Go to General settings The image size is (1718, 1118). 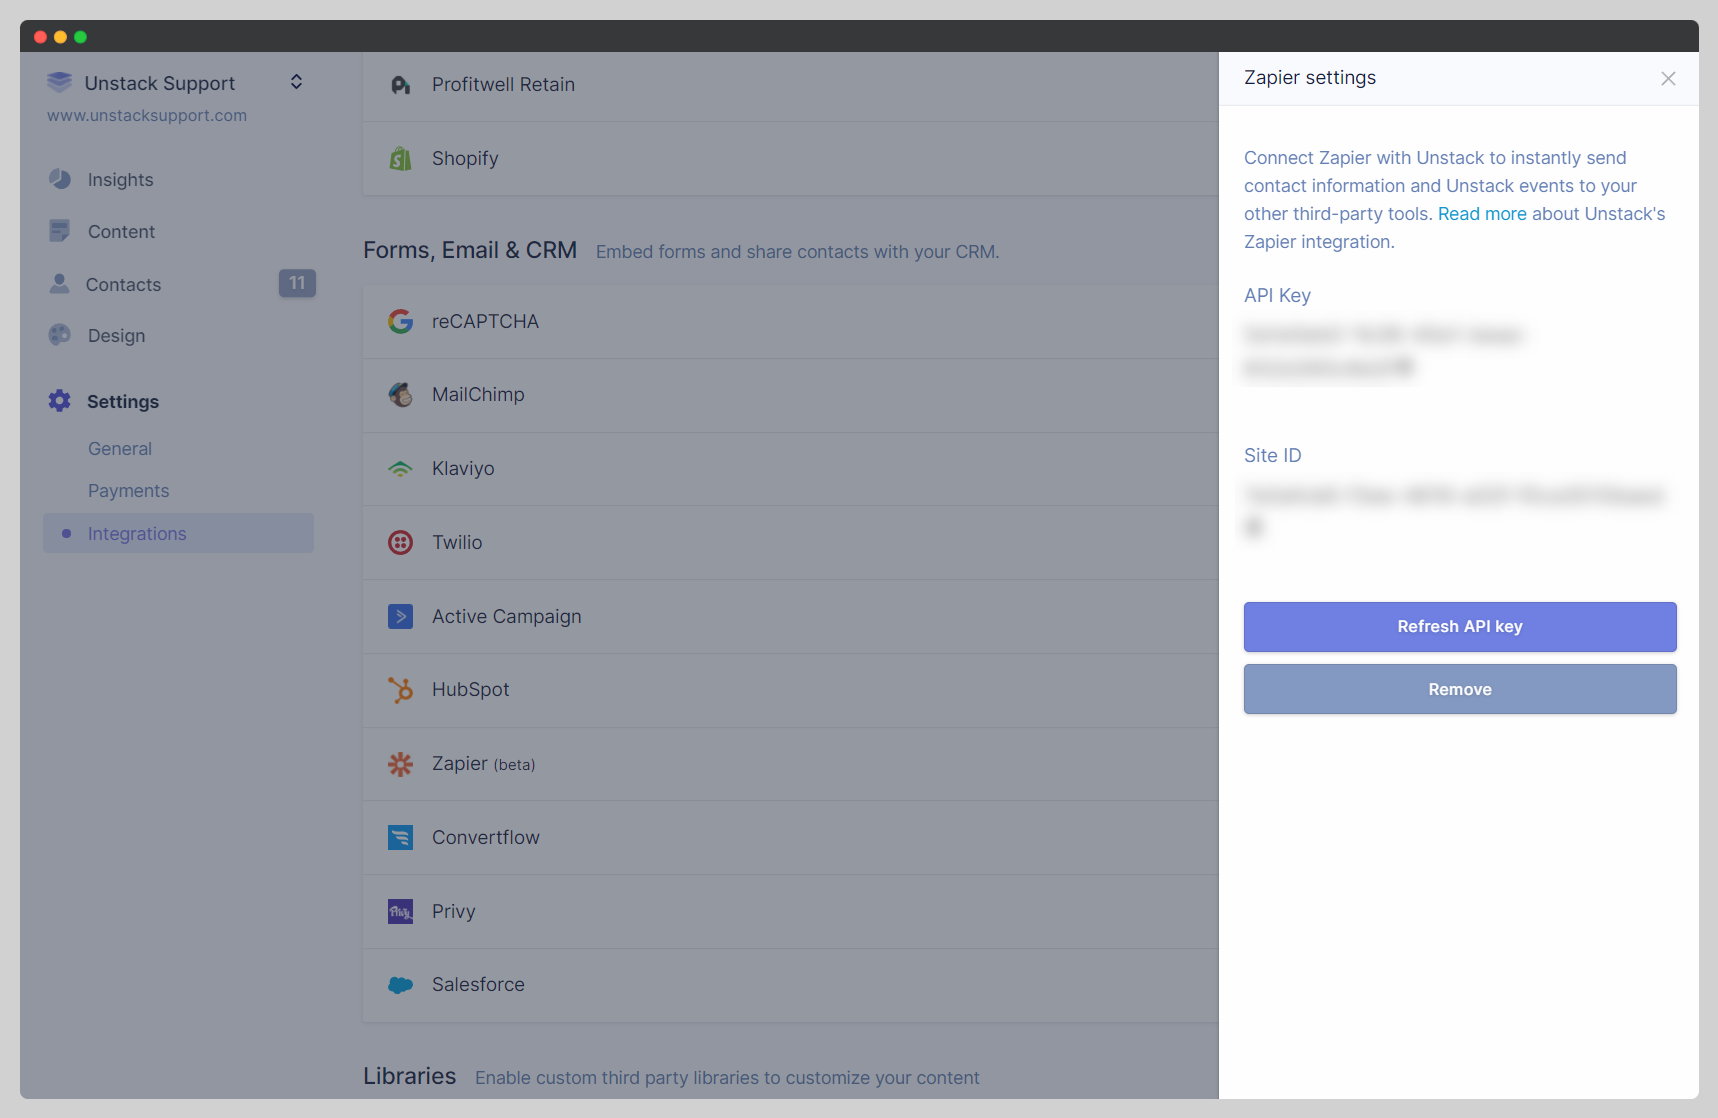point(119,448)
